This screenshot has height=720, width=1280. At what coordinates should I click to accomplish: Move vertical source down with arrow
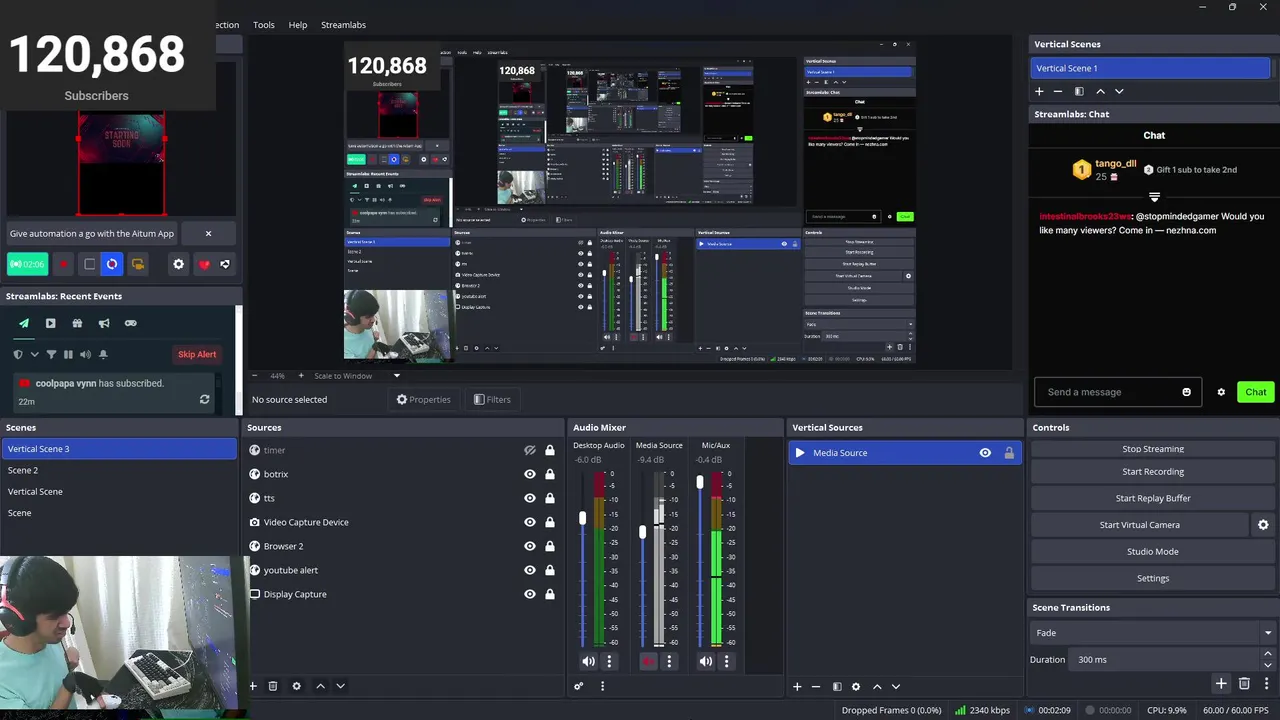click(896, 686)
